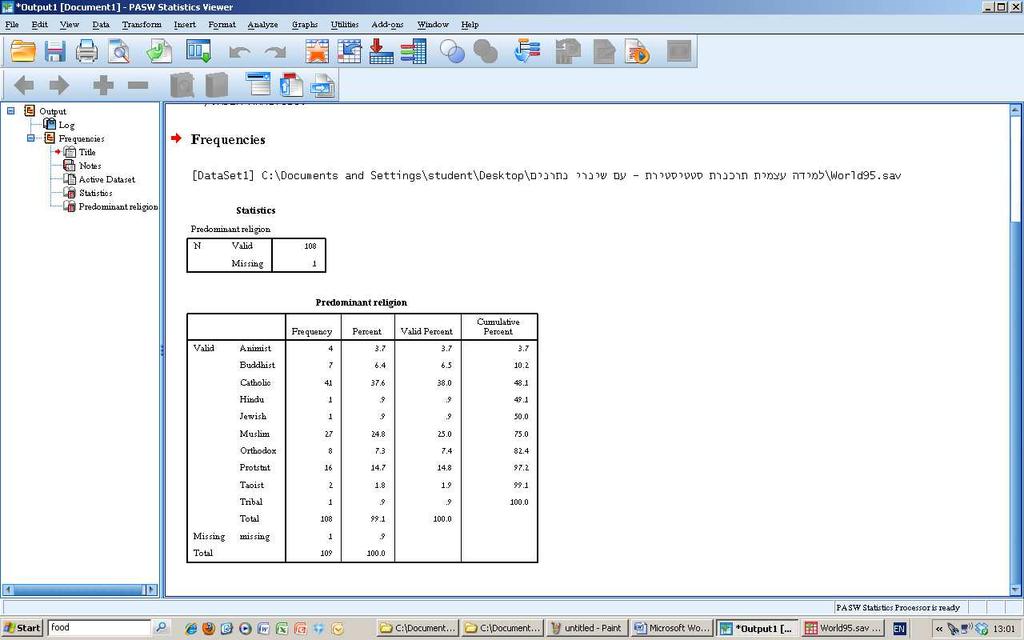Click the Insert Heading icon
1024x640 pixels.
point(258,85)
